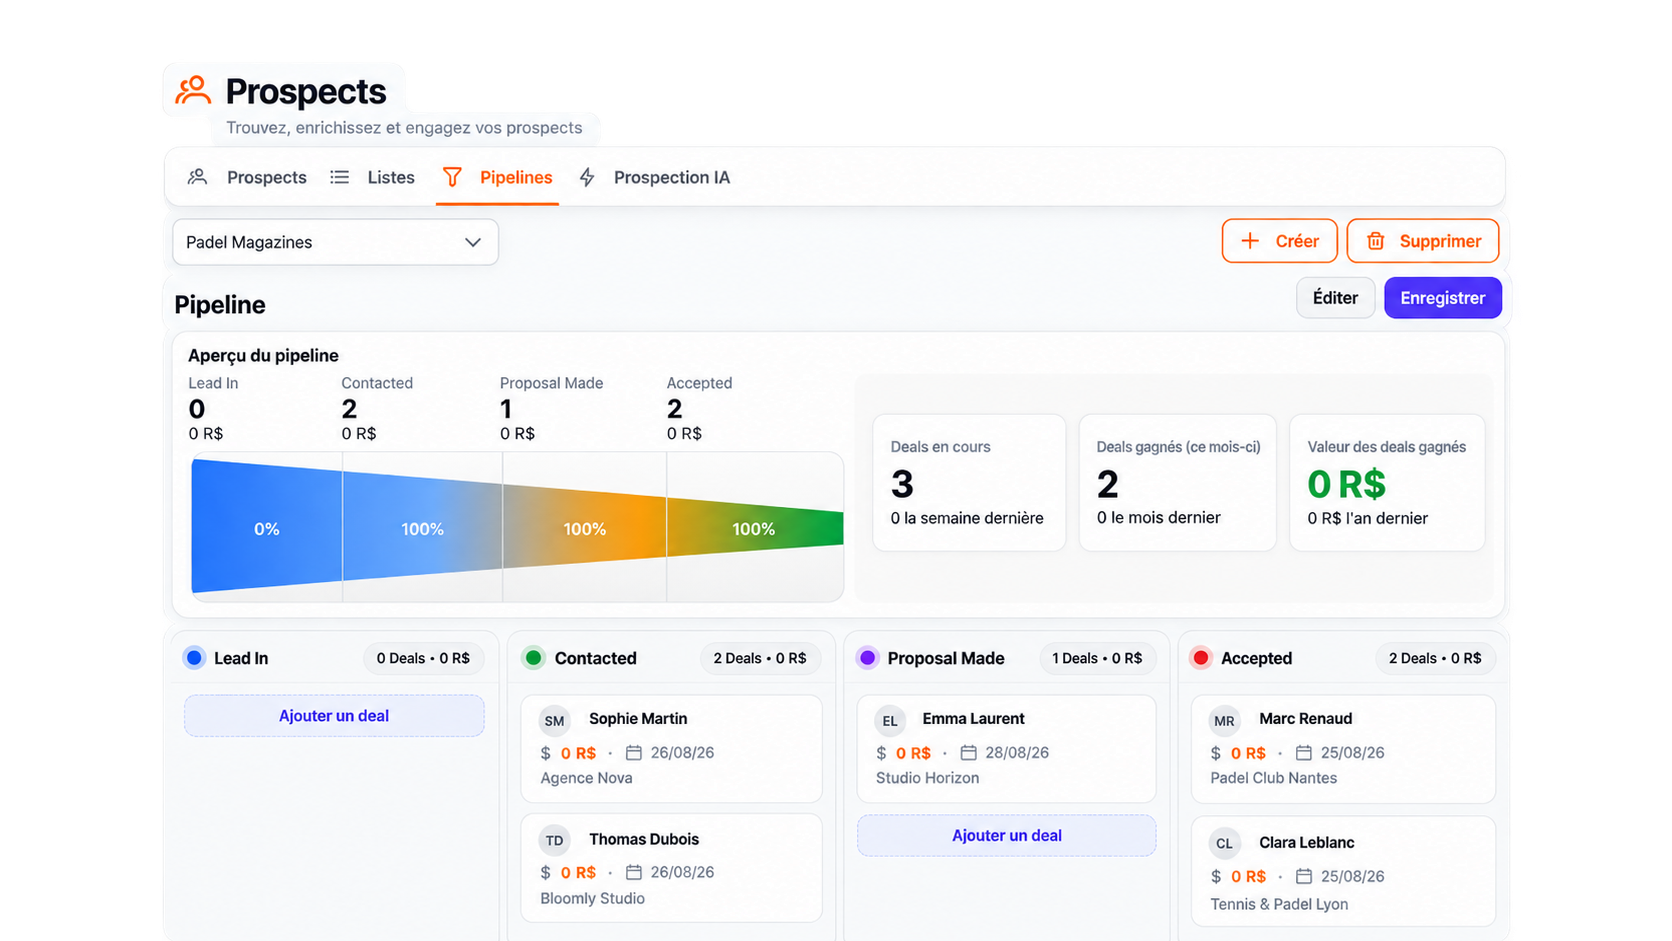Click the 0% Lead In funnel segment
Screen dimensions: 1672x941
267,527
